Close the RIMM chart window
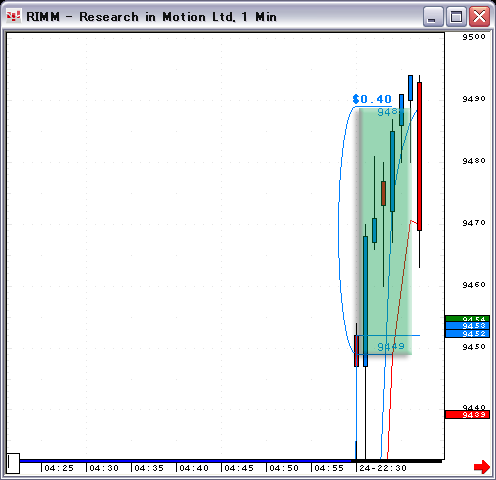The width and height of the screenshot is (496, 480). point(479,16)
